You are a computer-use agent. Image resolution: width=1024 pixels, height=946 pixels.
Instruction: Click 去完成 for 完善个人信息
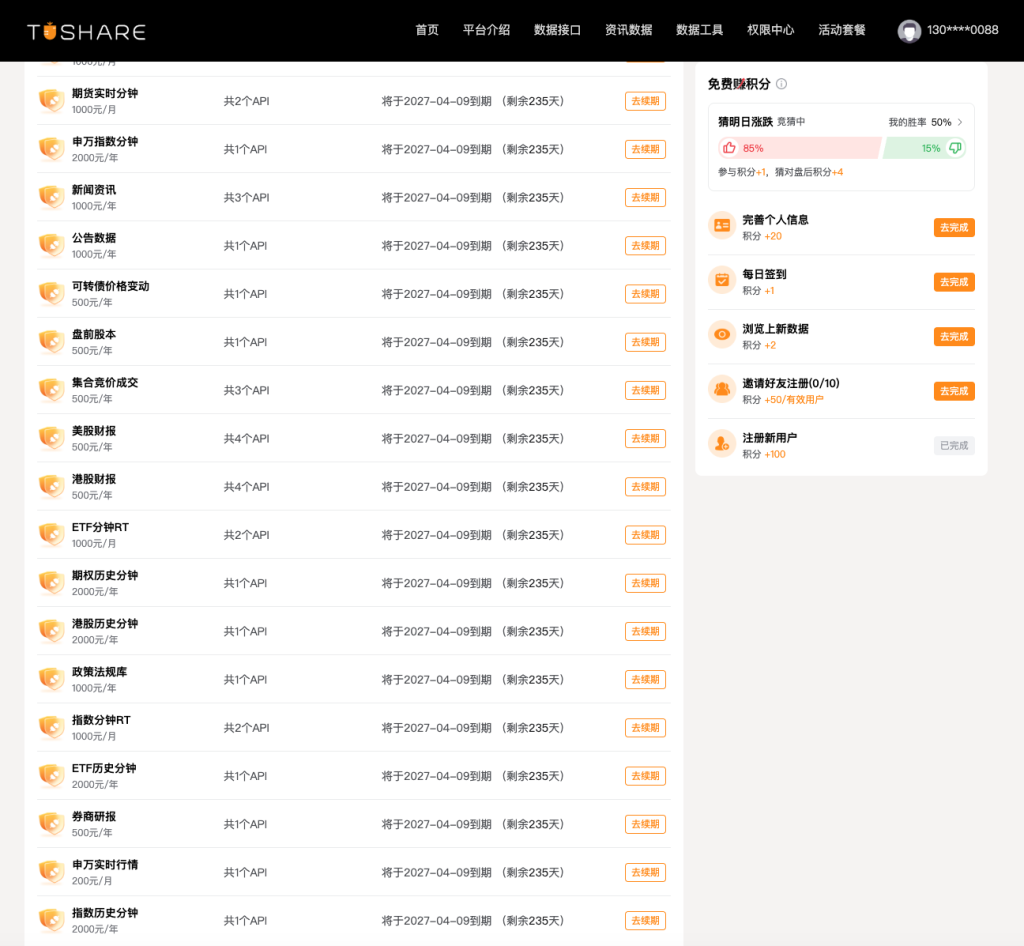[x=954, y=227]
